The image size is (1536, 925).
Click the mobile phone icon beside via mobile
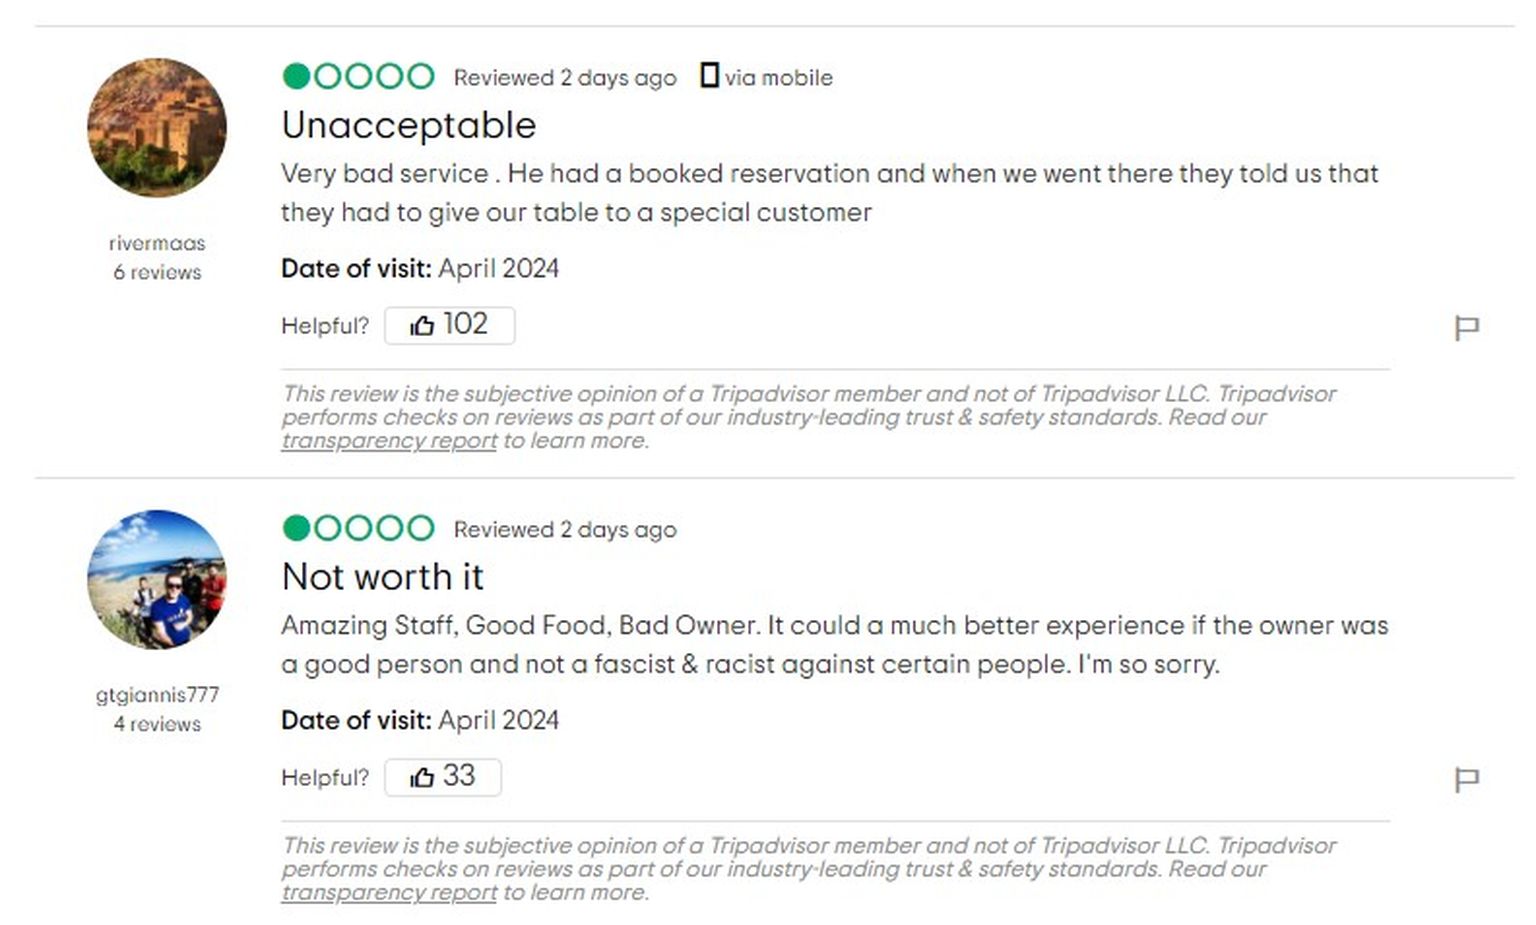[x=709, y=76]
